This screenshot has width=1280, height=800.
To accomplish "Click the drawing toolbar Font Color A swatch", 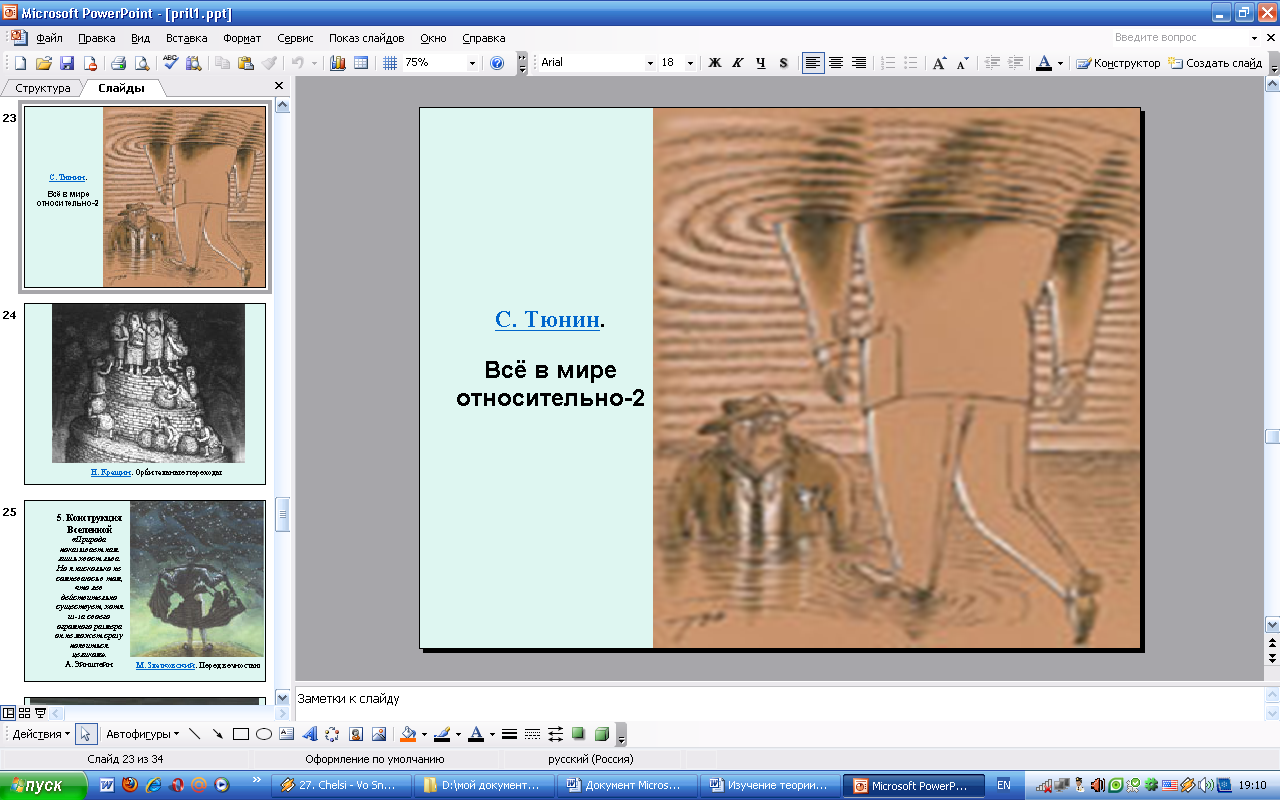I will 476,734.
